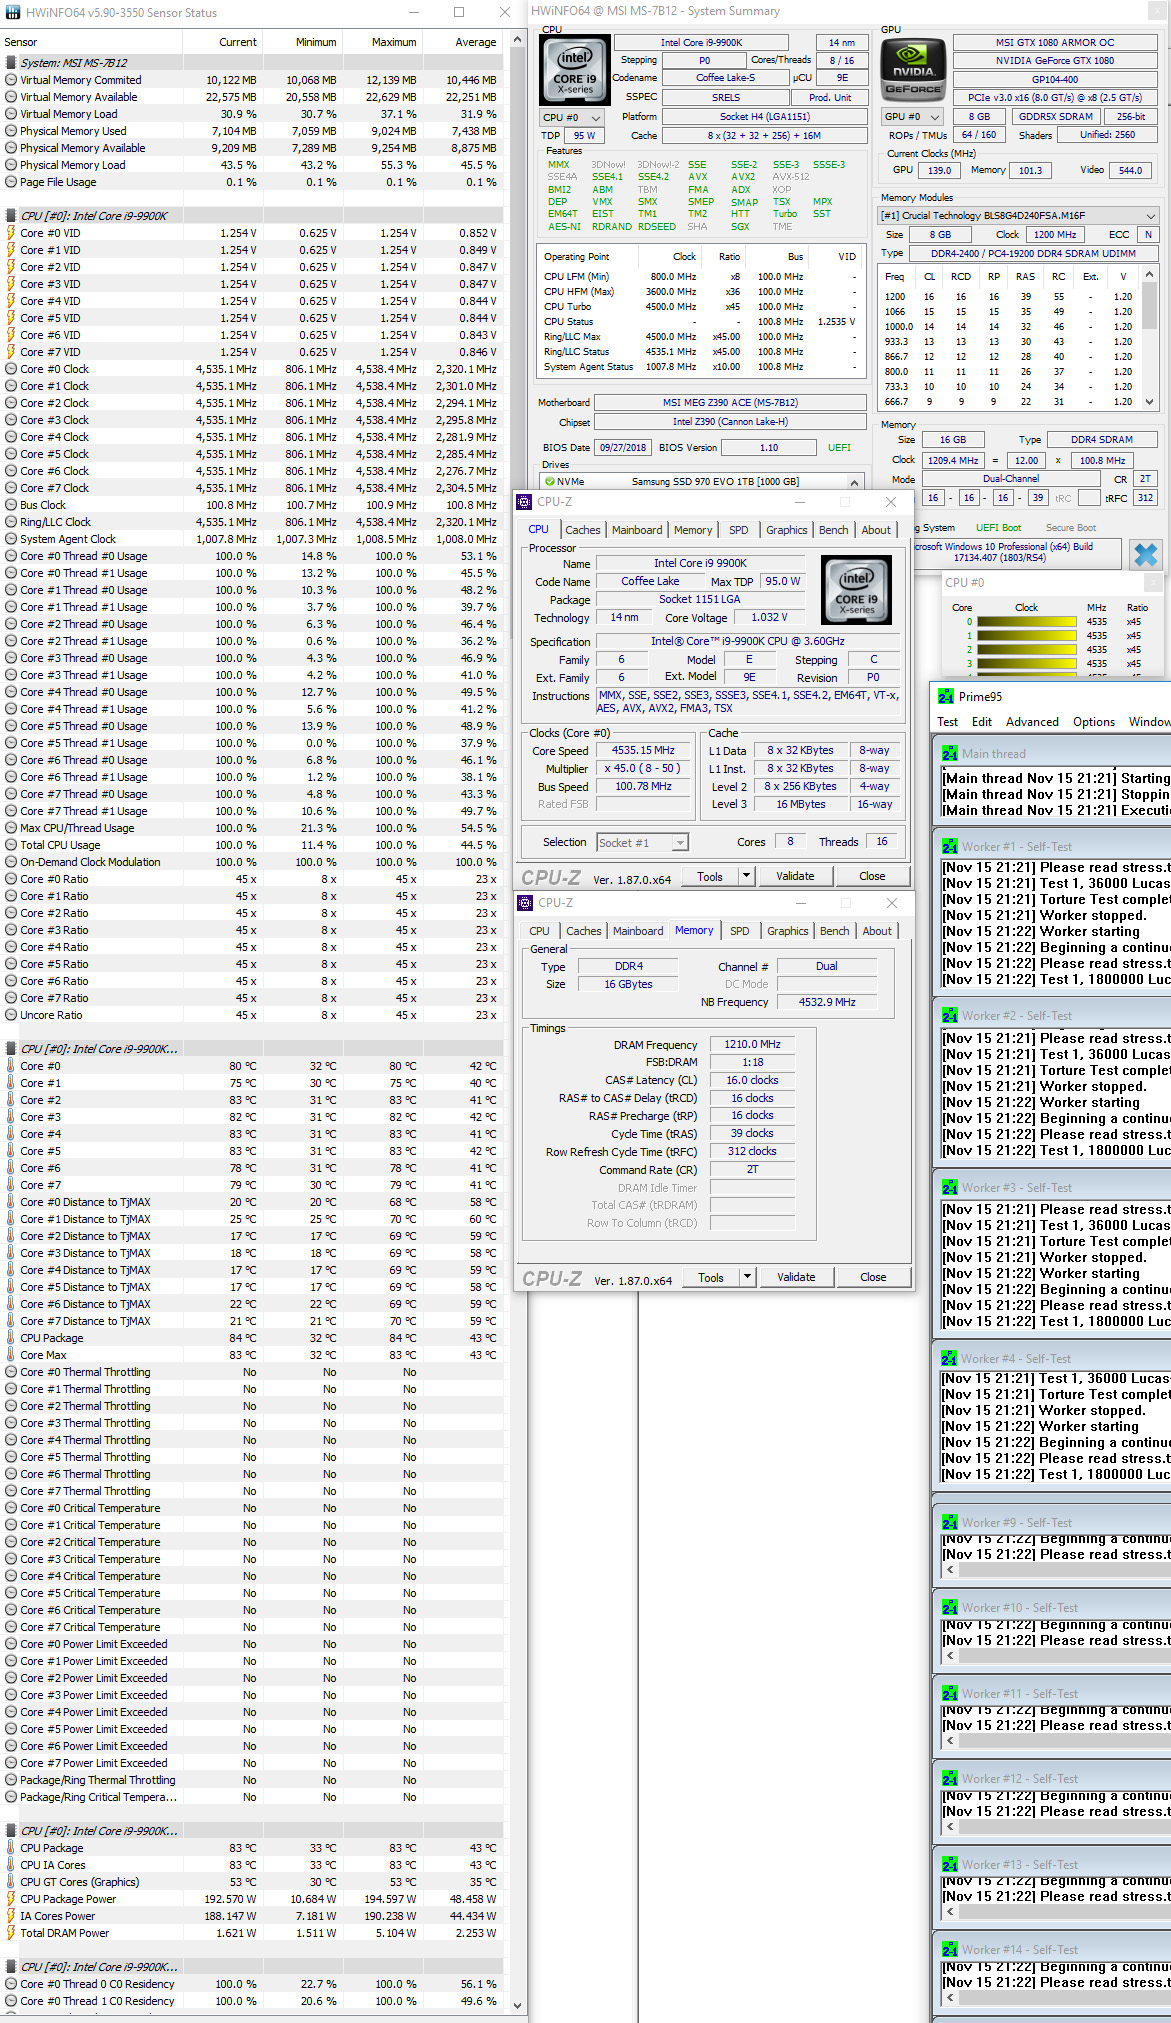Open the Options menu in Prime95

pyautogui.click(x=1094, y=722)
